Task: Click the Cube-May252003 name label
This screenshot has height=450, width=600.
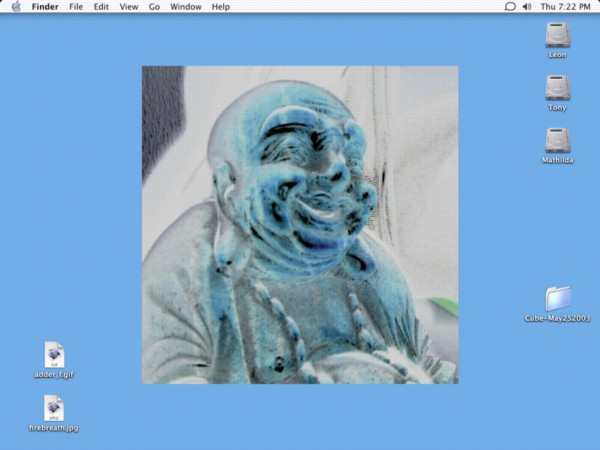Action: pos(557,319)
